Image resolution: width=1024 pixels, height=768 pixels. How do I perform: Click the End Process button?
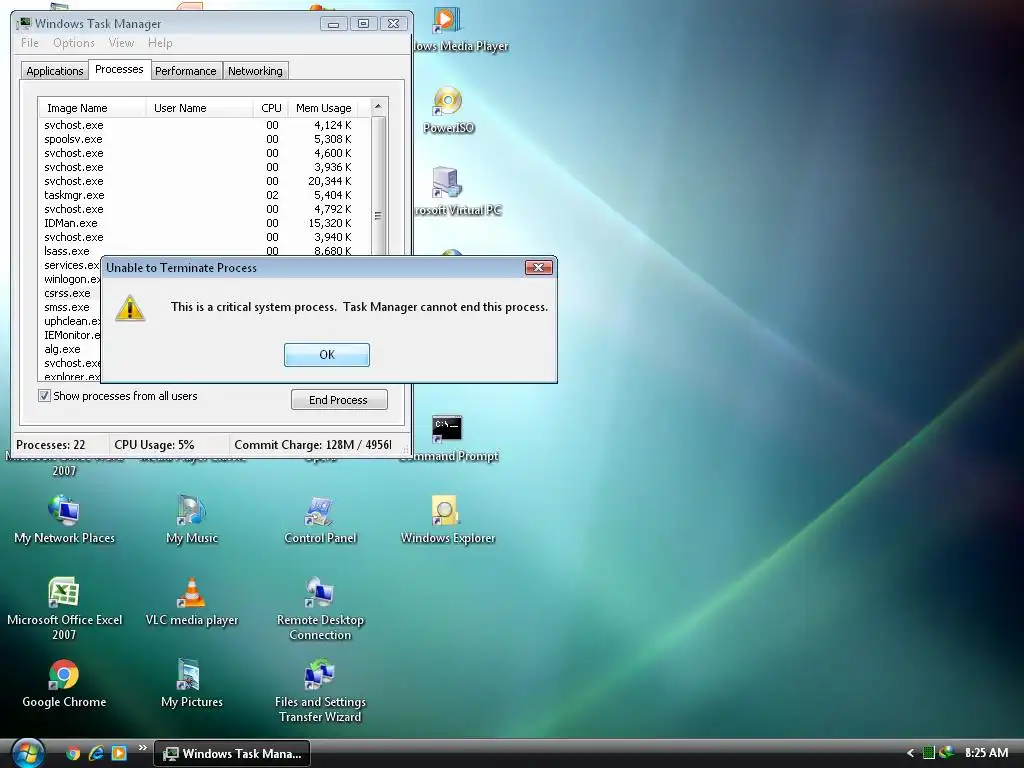tap(339, 400)
